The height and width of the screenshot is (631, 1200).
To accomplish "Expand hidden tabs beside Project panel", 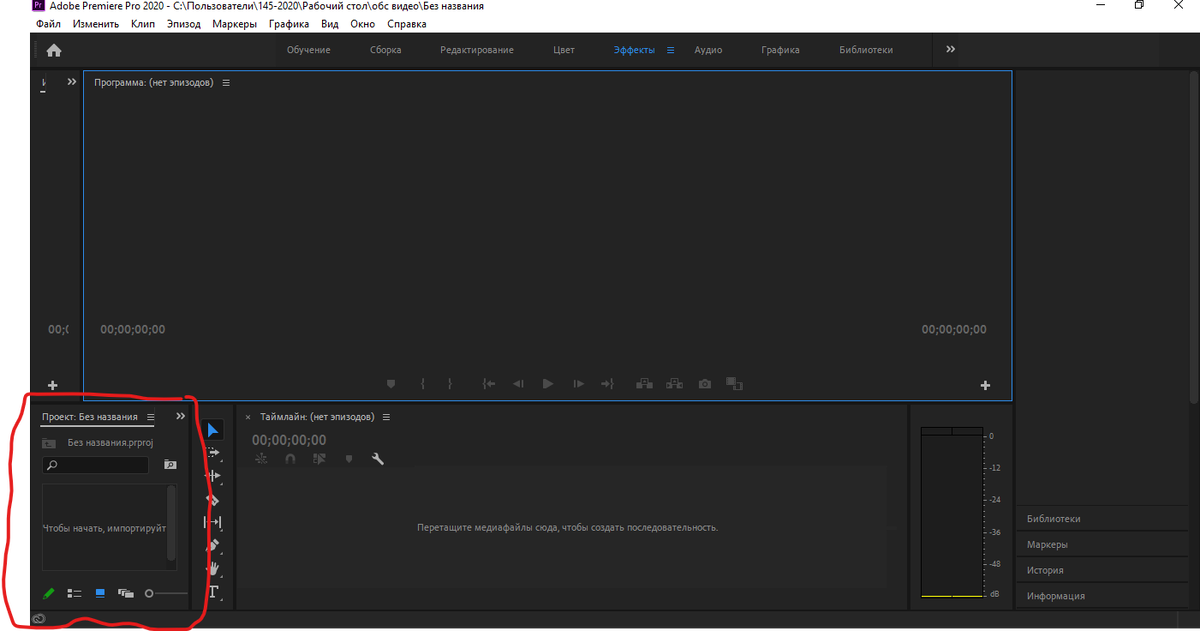I will pyautogui.click(x=180, y=416).
